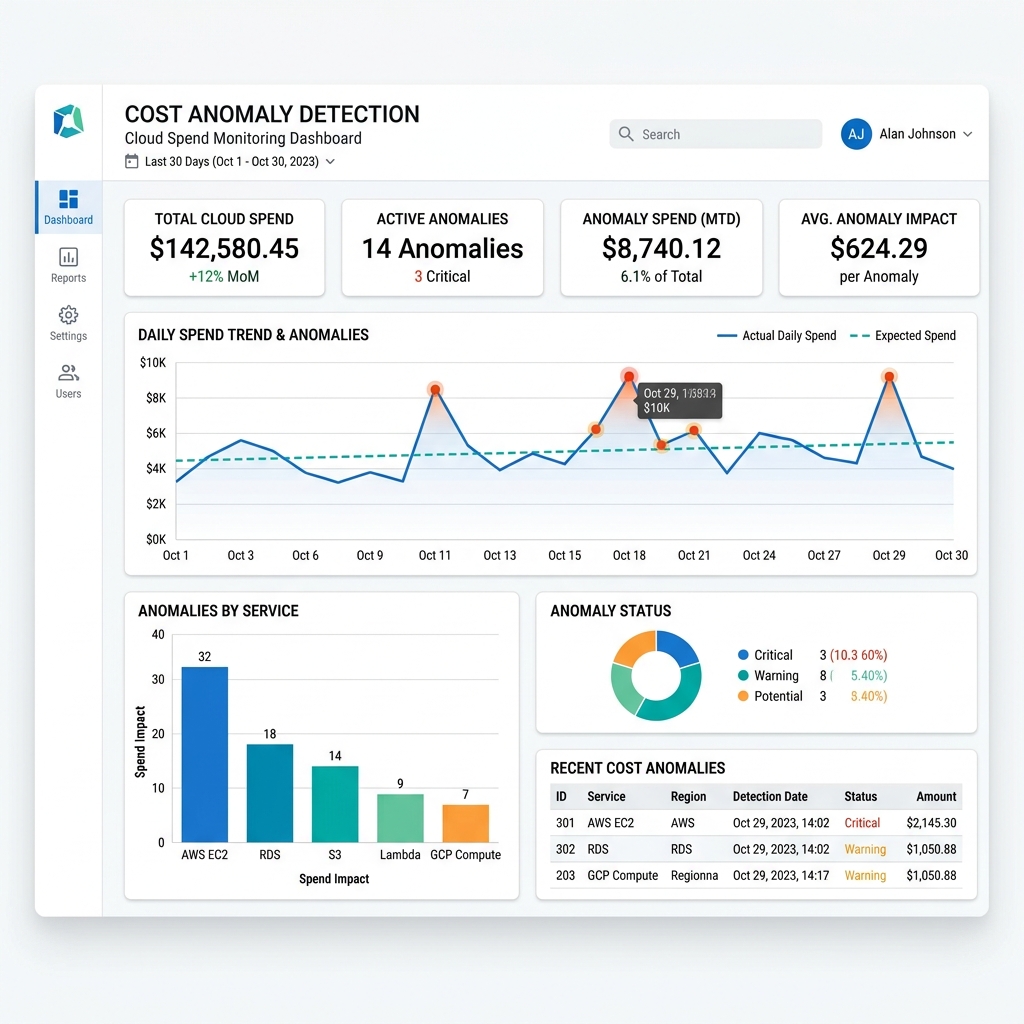This screenshot has height=1024, width=1024.
Task: Click the Critical status in row 301
Action: tap(862, 823)
